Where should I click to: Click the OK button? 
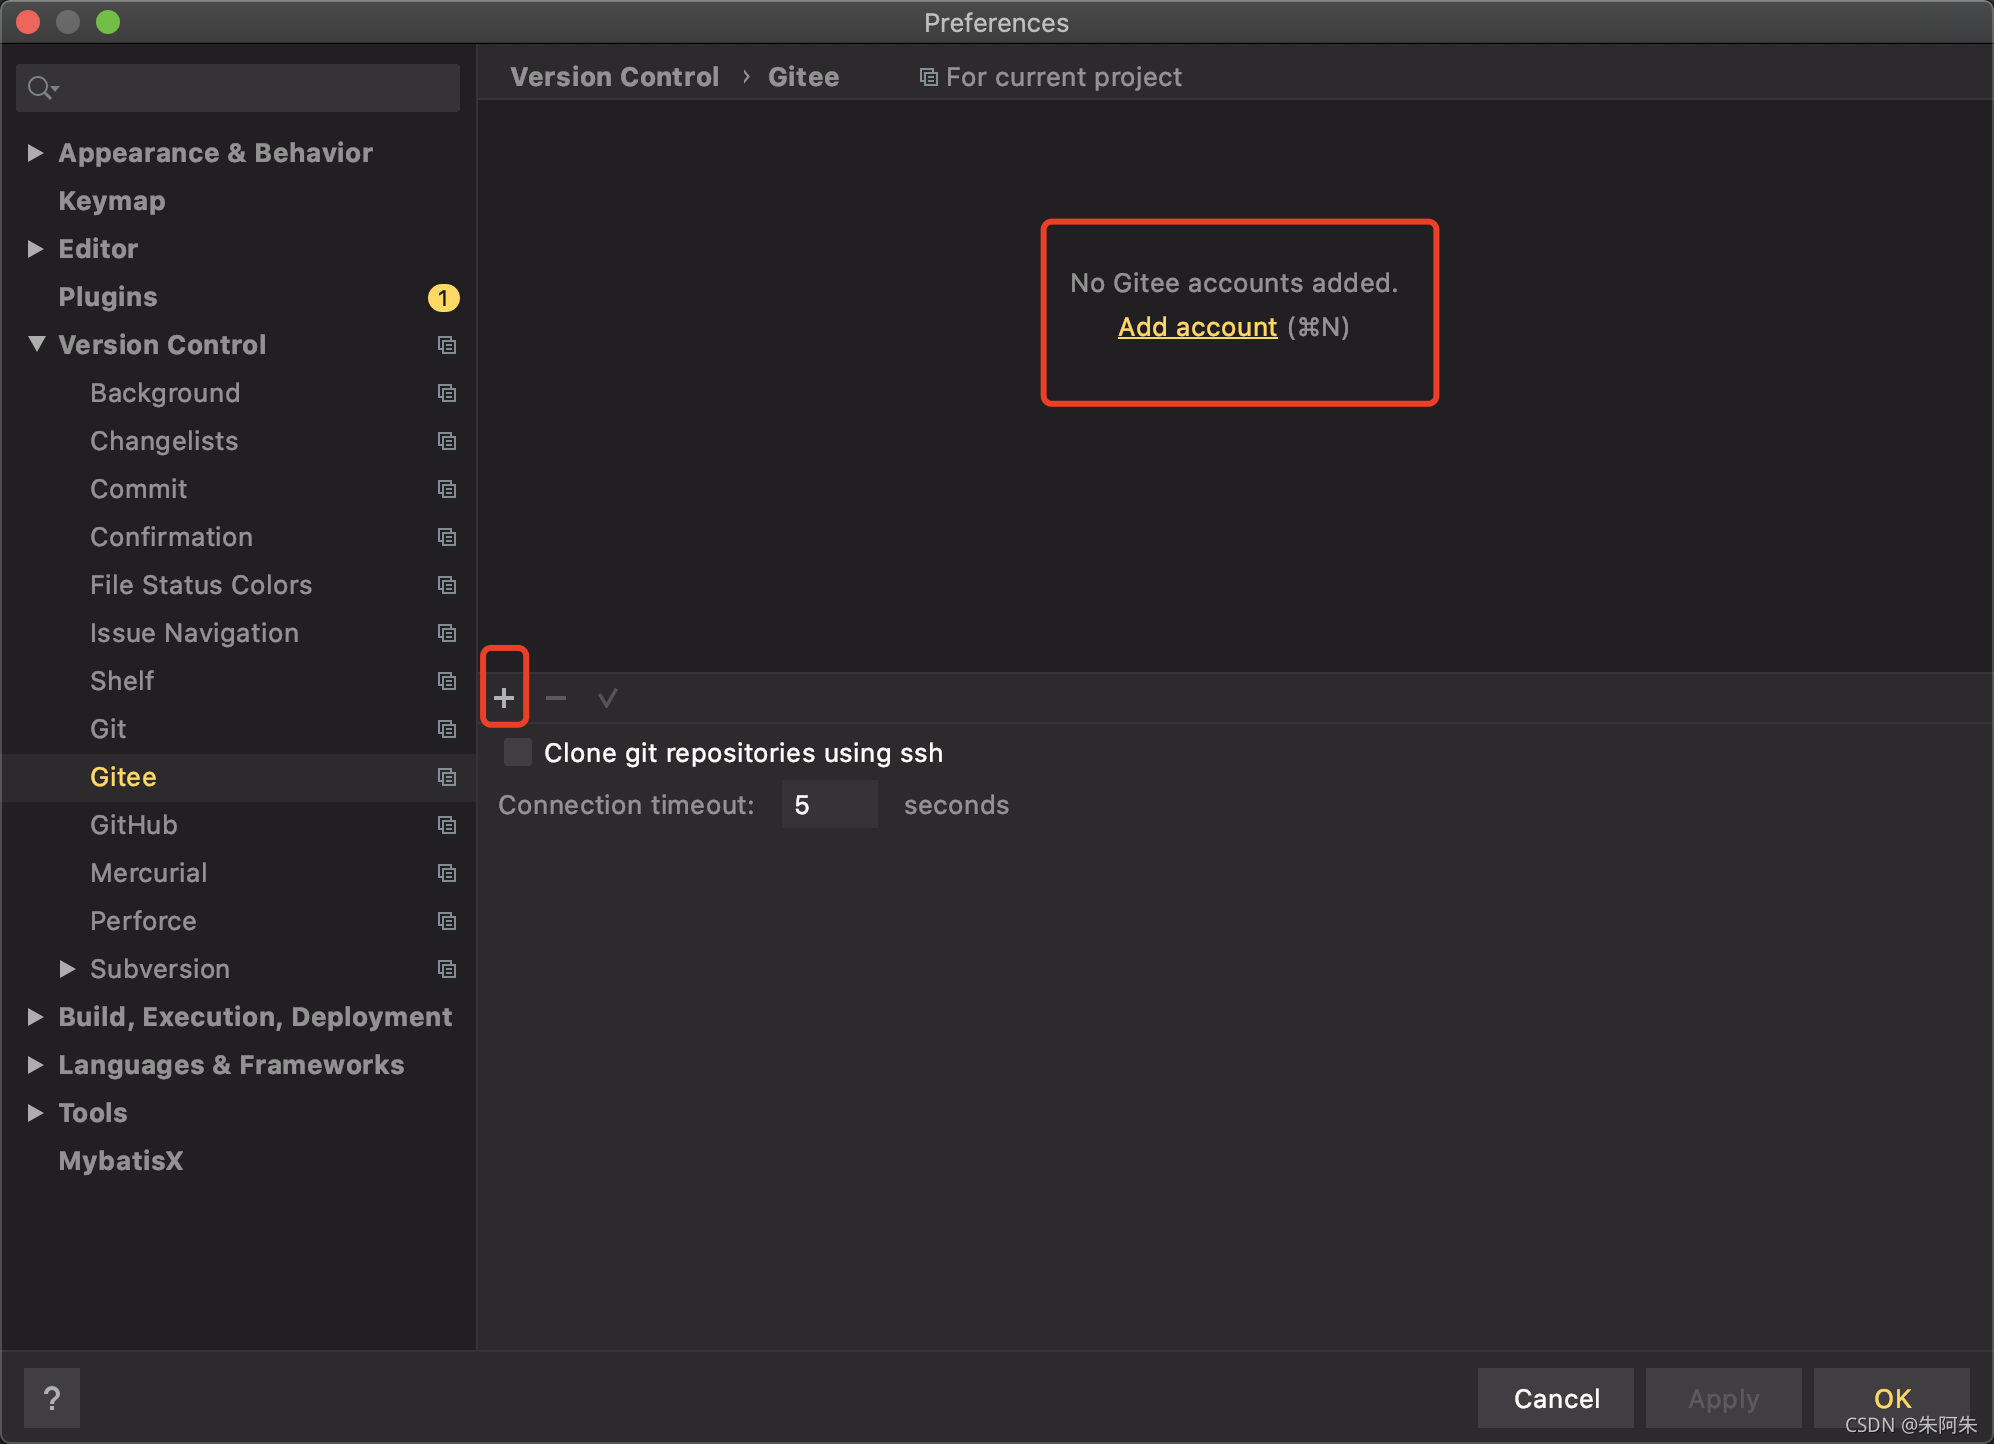pyautogui.click(x=1892, y=1398)
